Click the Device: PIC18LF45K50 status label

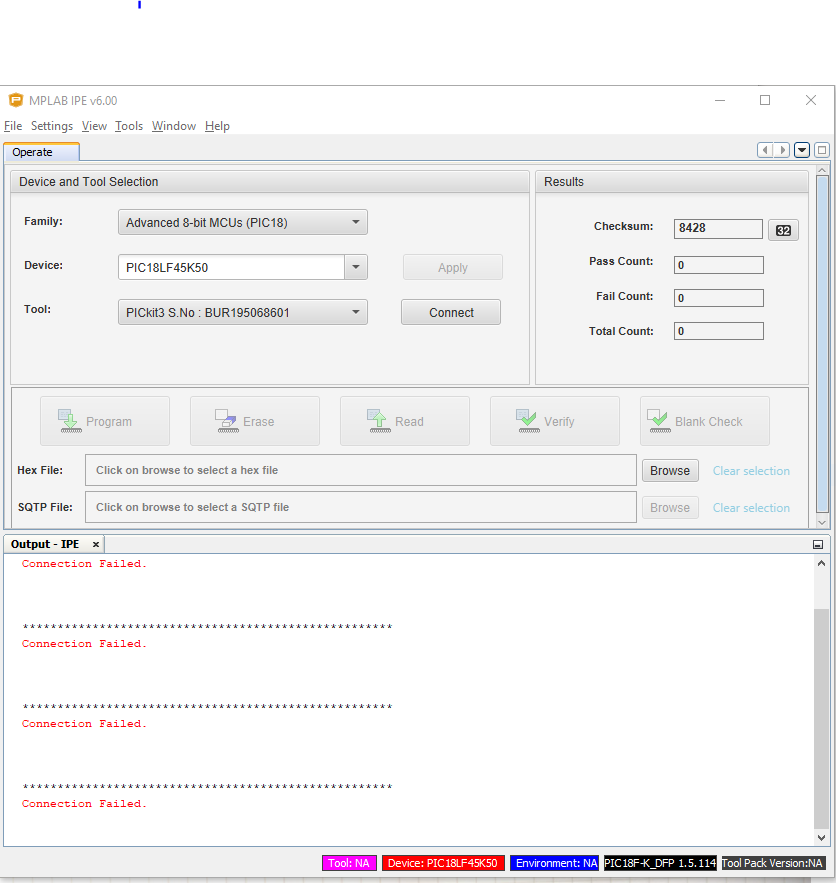[443, 863]
